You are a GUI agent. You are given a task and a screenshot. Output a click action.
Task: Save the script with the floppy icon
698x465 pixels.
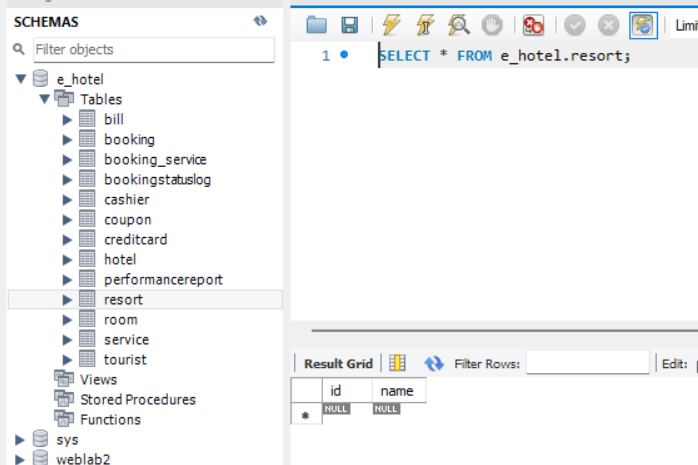[x=349, y=25]
